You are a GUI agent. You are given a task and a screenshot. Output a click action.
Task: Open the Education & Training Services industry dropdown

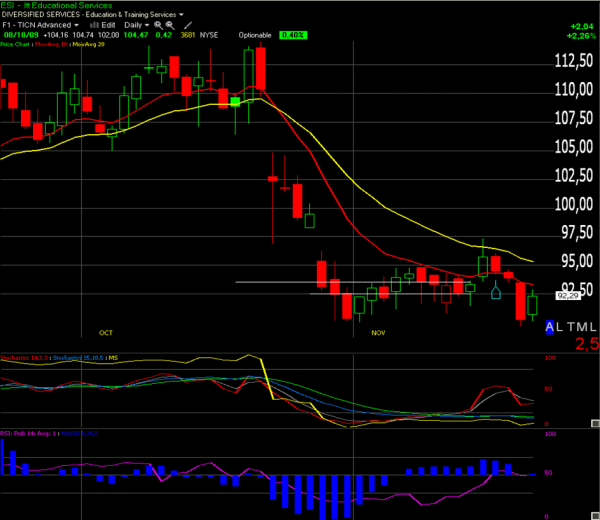click(x=135, y=15)
